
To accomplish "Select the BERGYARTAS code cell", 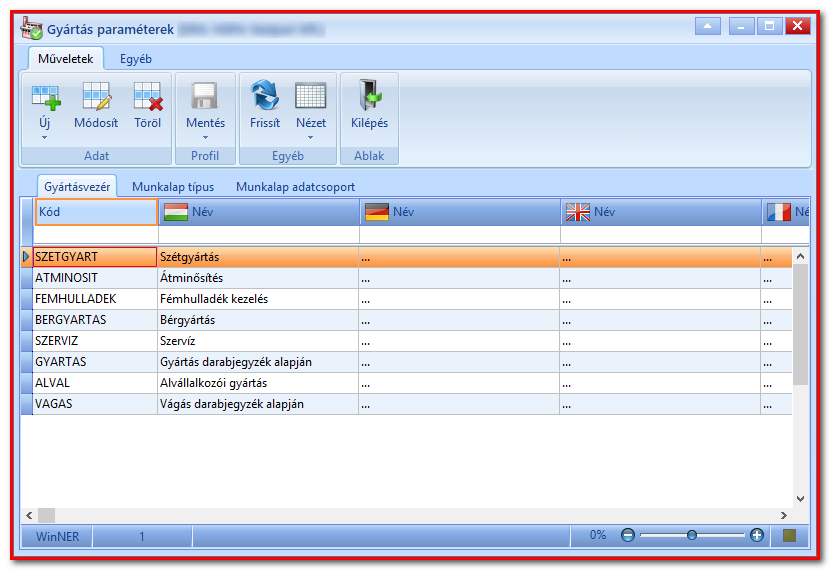I will tap(95, 320).
